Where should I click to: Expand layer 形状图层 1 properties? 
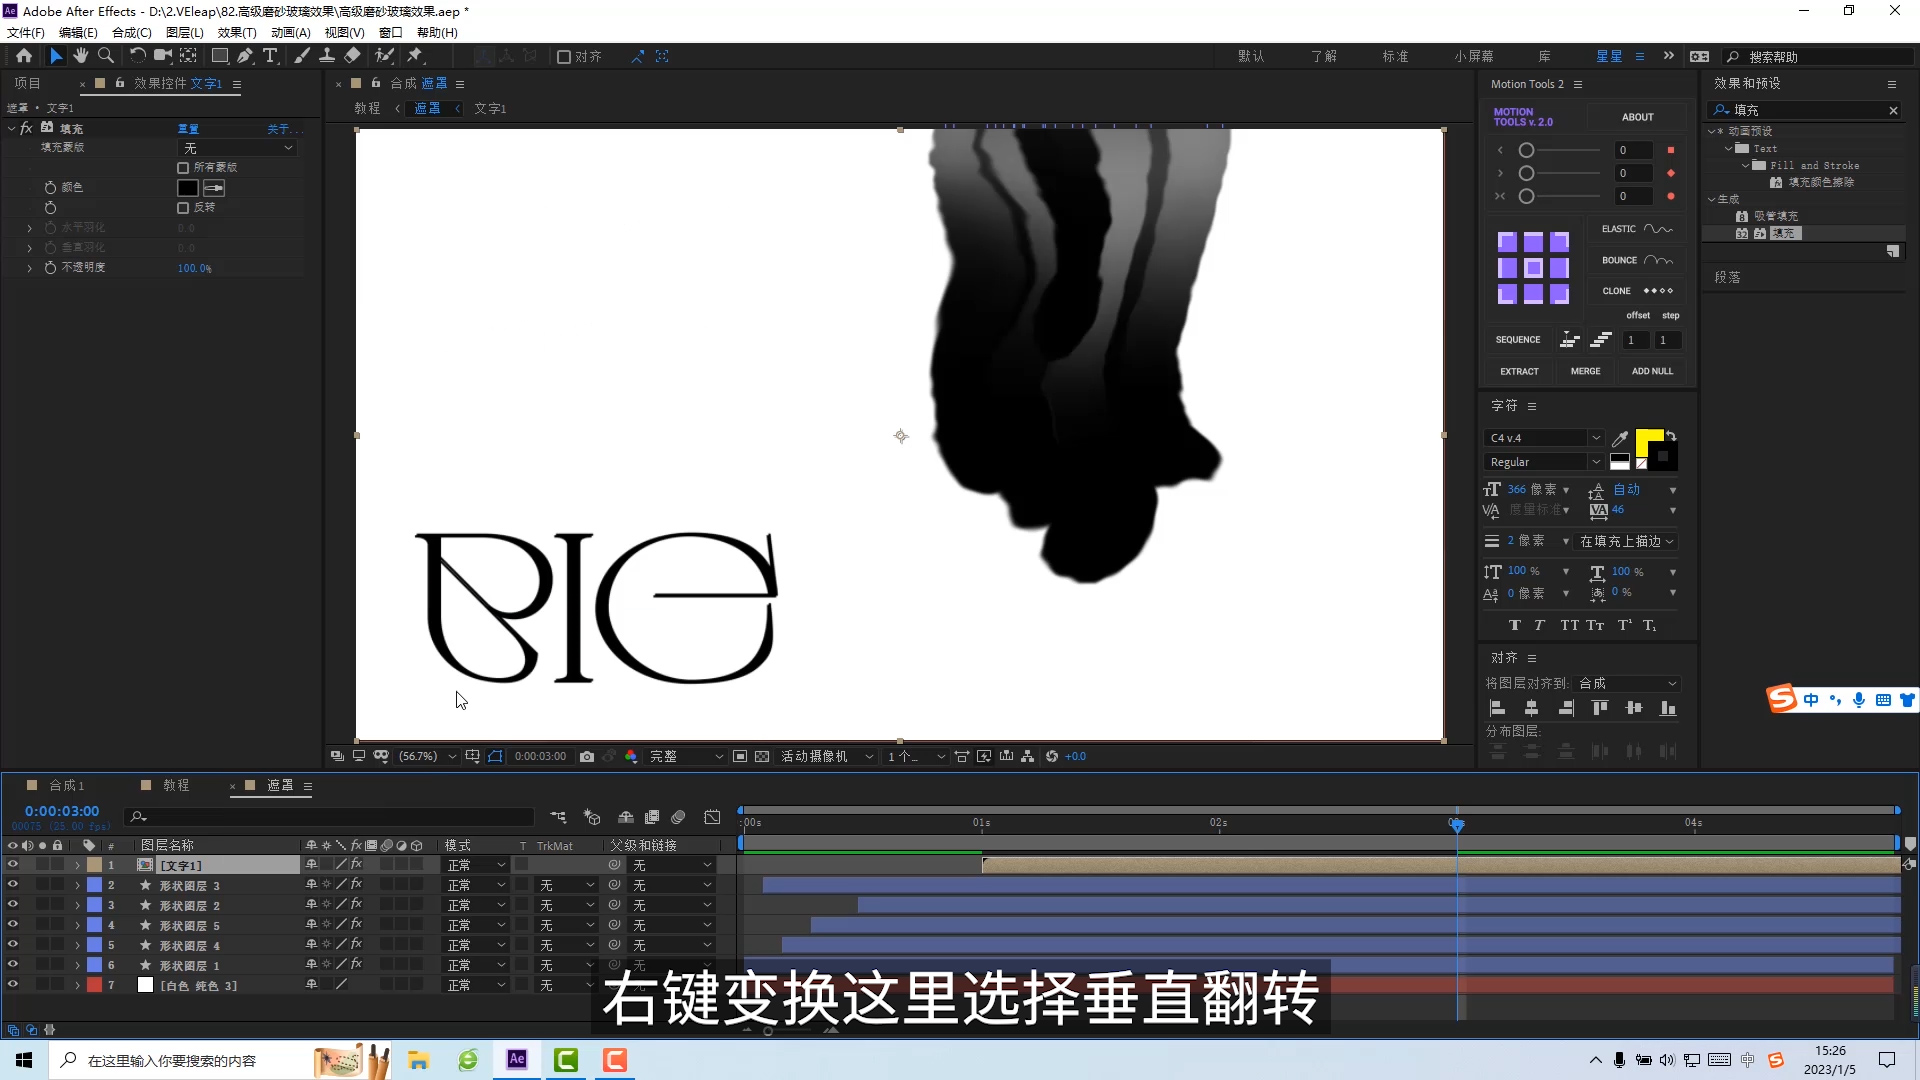click(77, 965)
